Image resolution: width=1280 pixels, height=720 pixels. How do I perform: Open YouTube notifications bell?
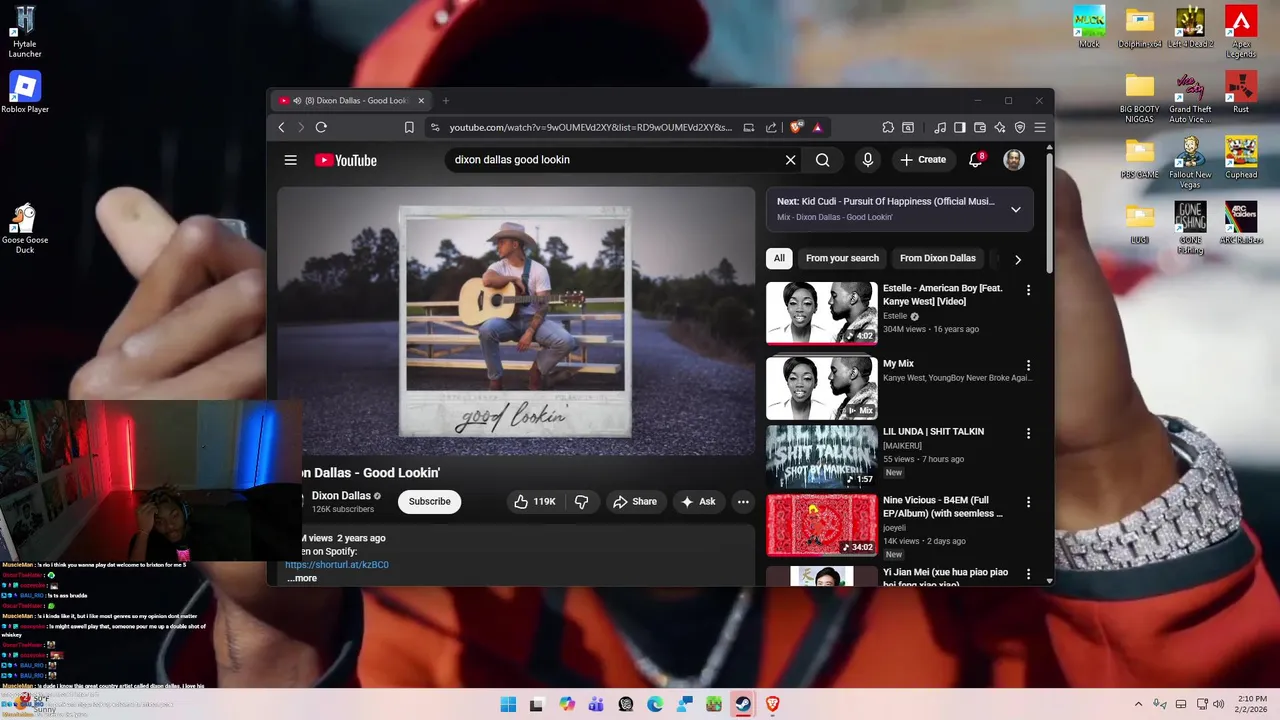(x=976, y=160)
